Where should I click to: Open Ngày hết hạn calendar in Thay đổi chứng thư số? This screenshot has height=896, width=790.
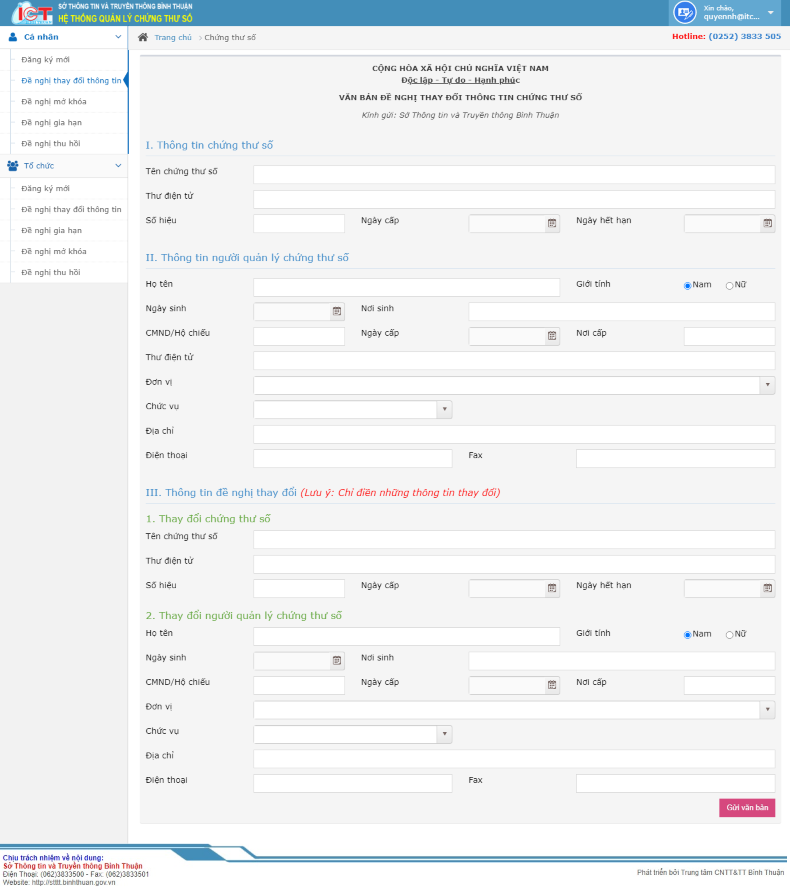click(768, 589)
